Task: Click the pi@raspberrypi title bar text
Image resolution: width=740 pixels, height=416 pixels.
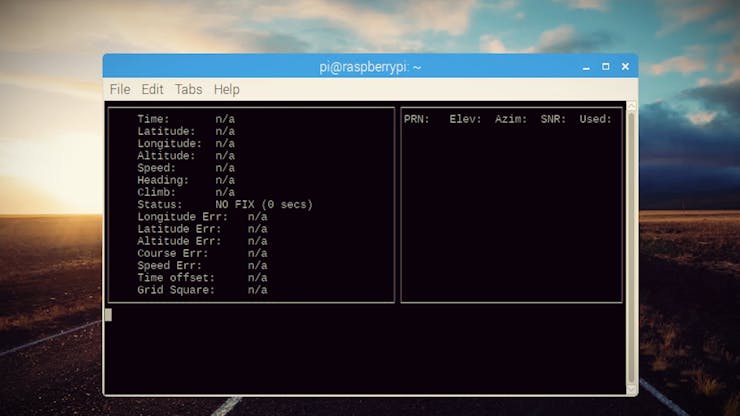Action: (x=370, y=67)
